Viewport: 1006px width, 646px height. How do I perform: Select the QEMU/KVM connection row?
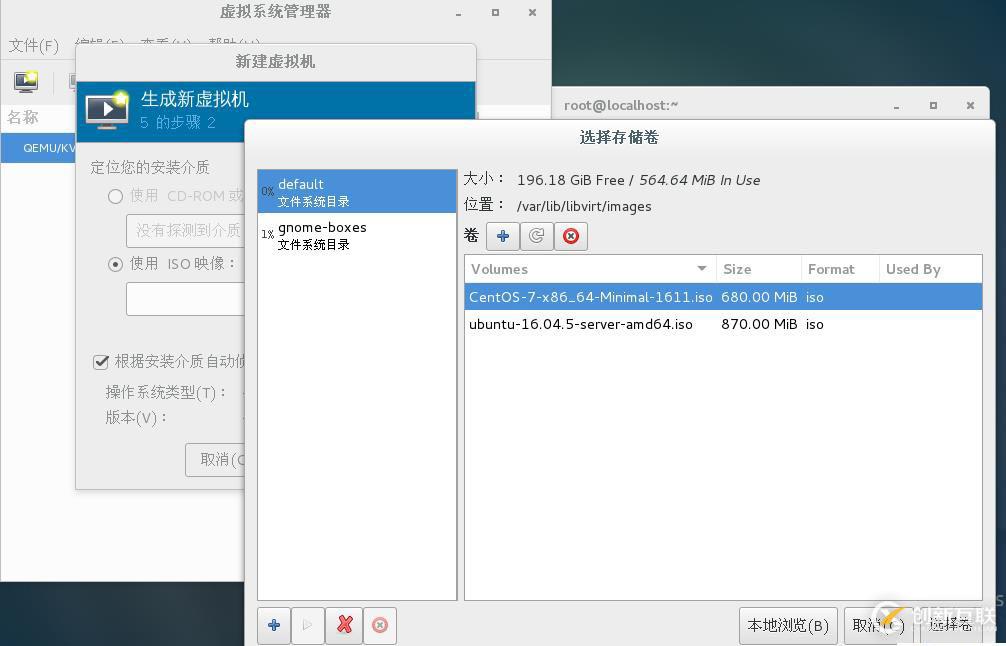38,148
